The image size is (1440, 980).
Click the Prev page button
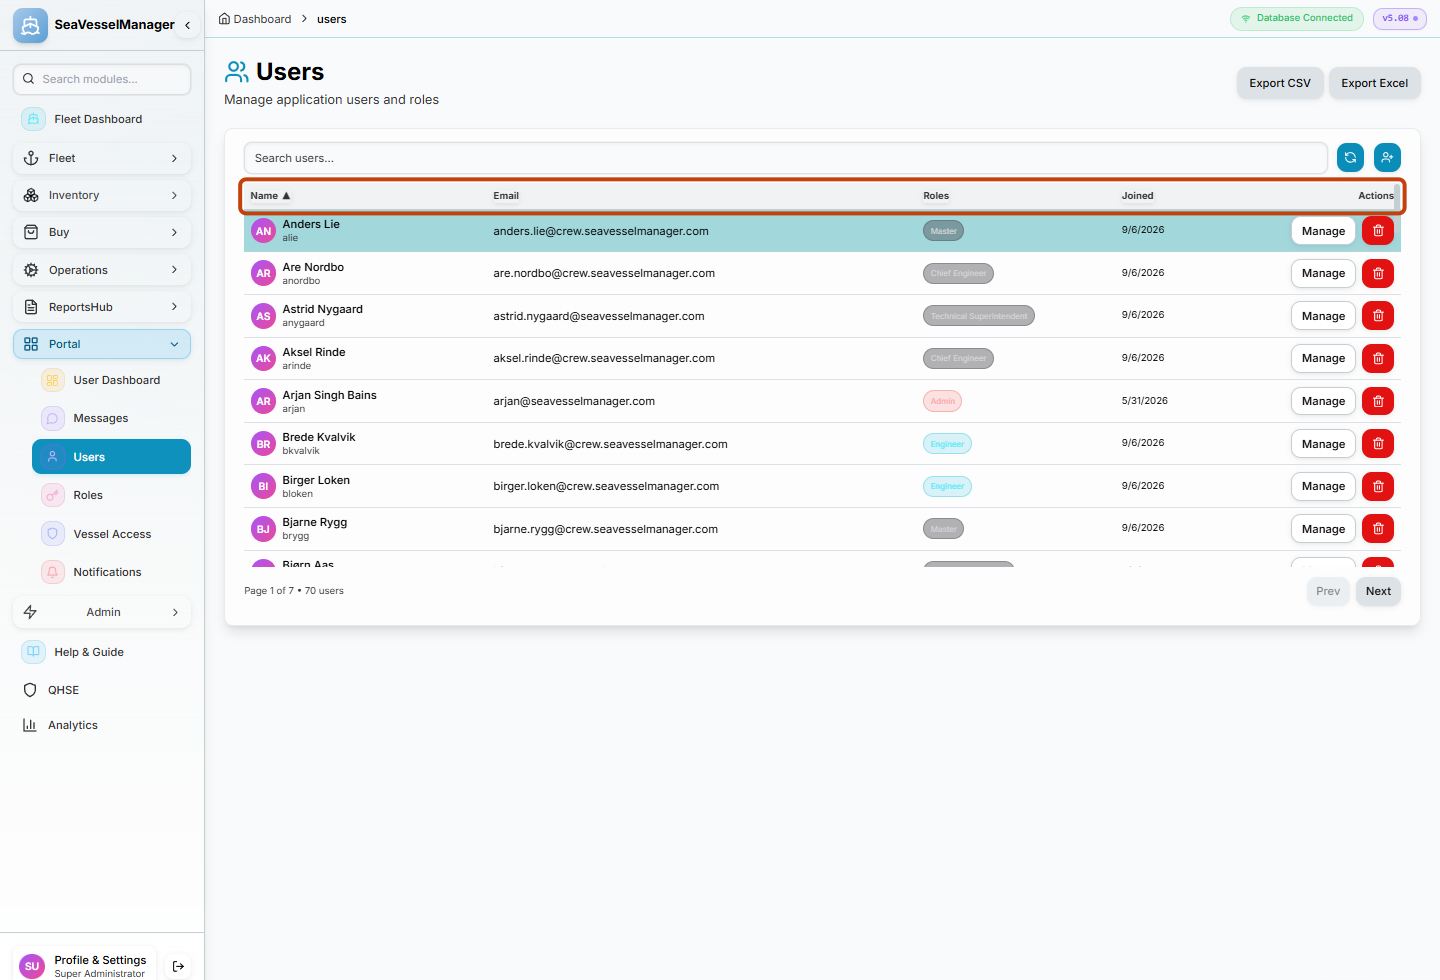click(1328, 591)
